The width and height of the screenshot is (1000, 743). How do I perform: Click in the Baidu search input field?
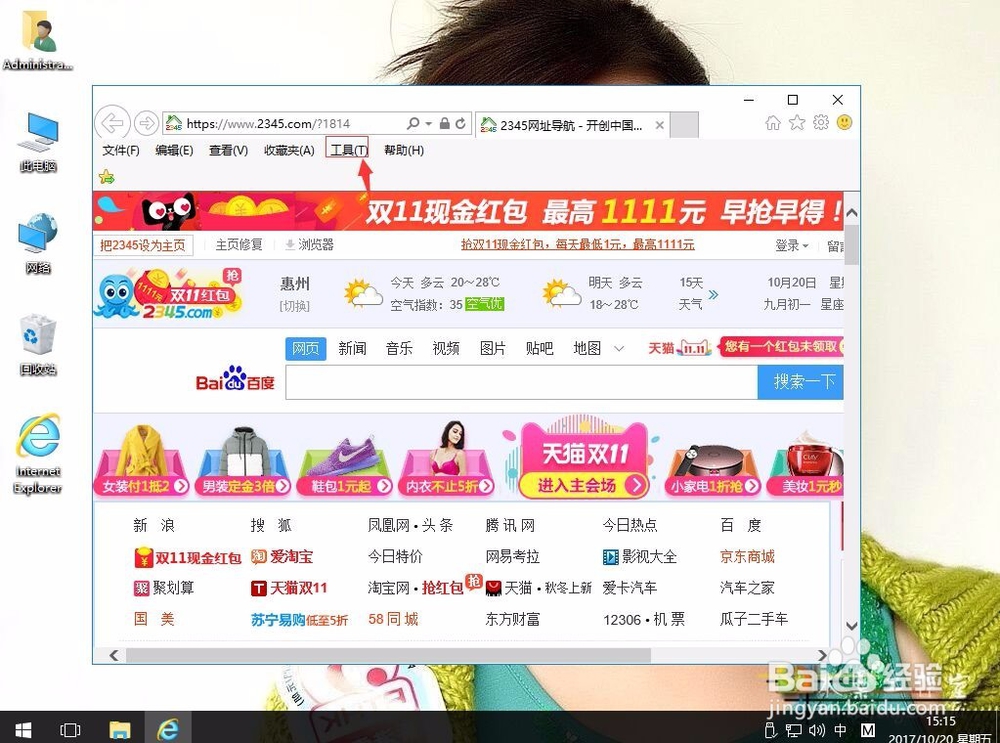click(x=522, y=383)
